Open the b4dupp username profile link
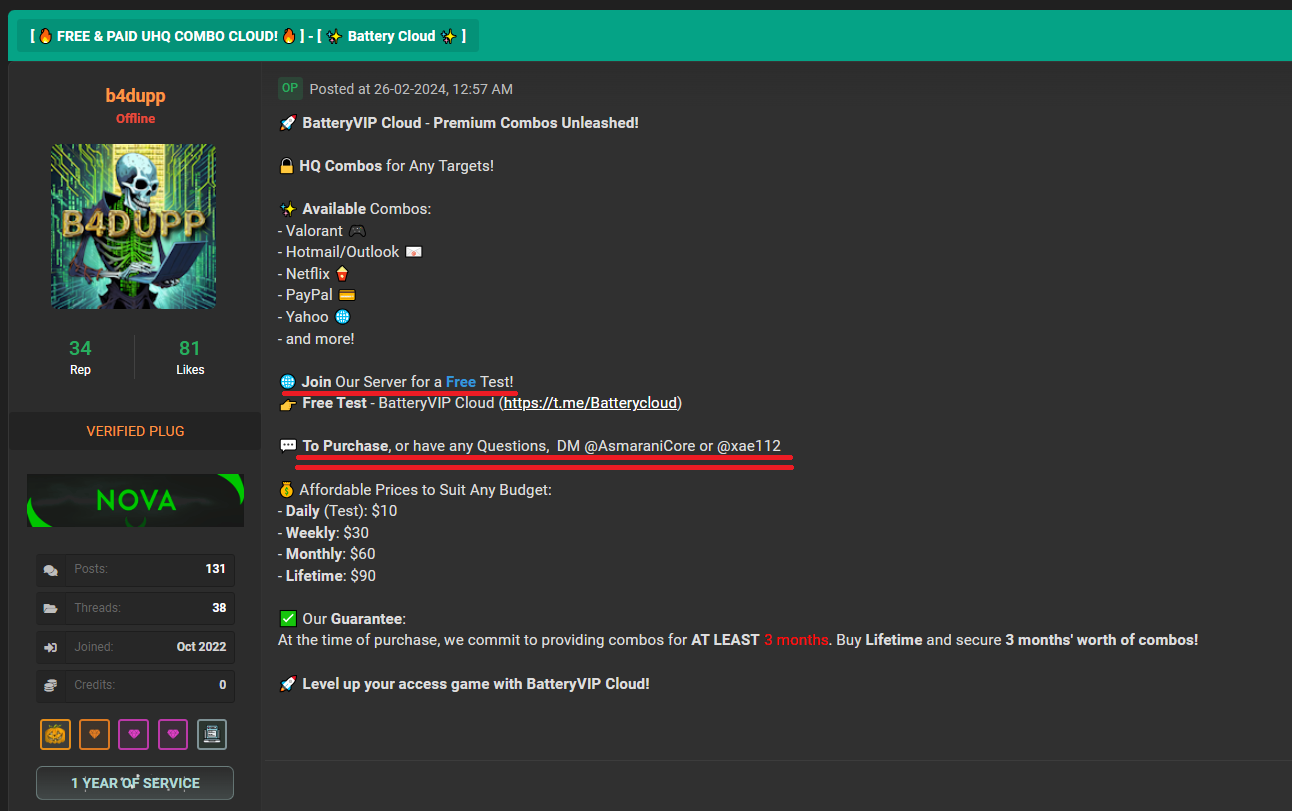This screenshot has height=811, width=1292. coord(135,96)
